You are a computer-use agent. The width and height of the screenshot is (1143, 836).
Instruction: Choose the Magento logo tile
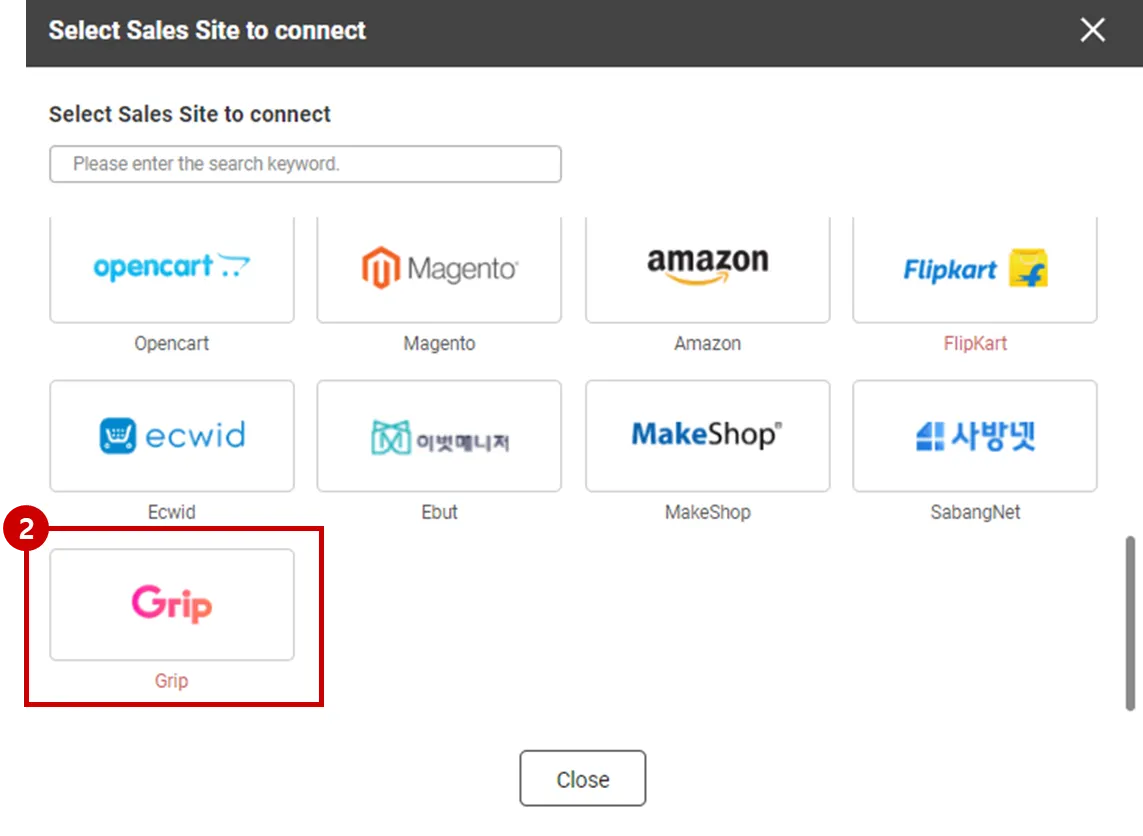point(439,268)
